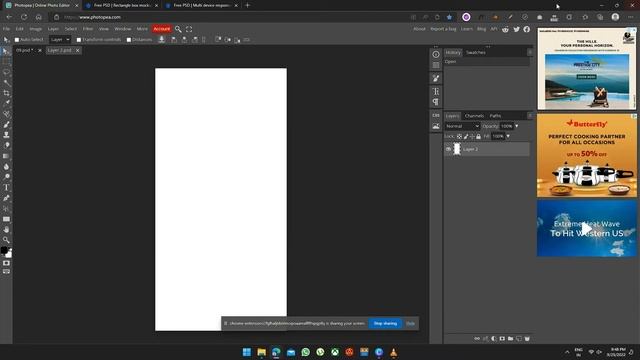Open the Info panel icon
Image resolution: width=640 pixels, height=360 pixels.
click(436, 54)
